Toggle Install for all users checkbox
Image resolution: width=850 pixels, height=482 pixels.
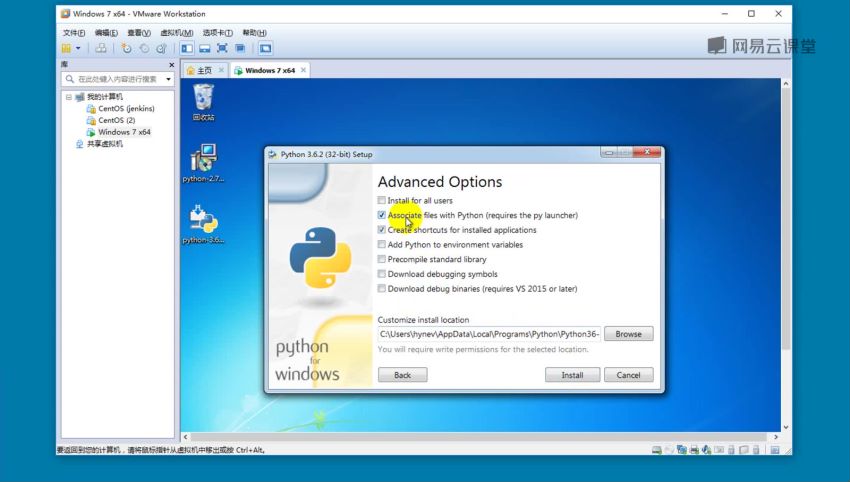click(382, 201)
